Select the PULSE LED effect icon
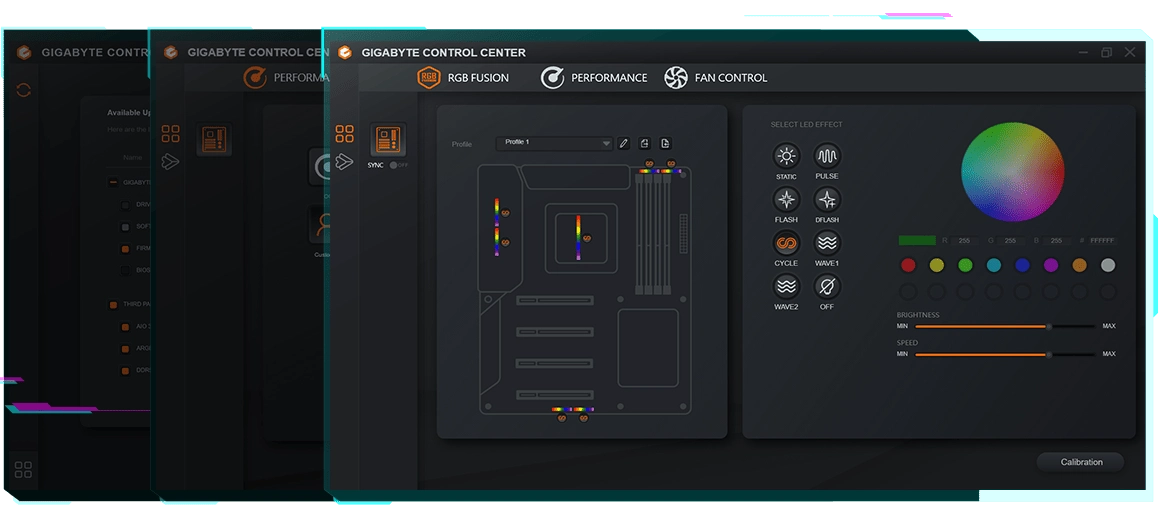Image resolution: width=1174 pixels, height=520 pixels. coord(827,156)
